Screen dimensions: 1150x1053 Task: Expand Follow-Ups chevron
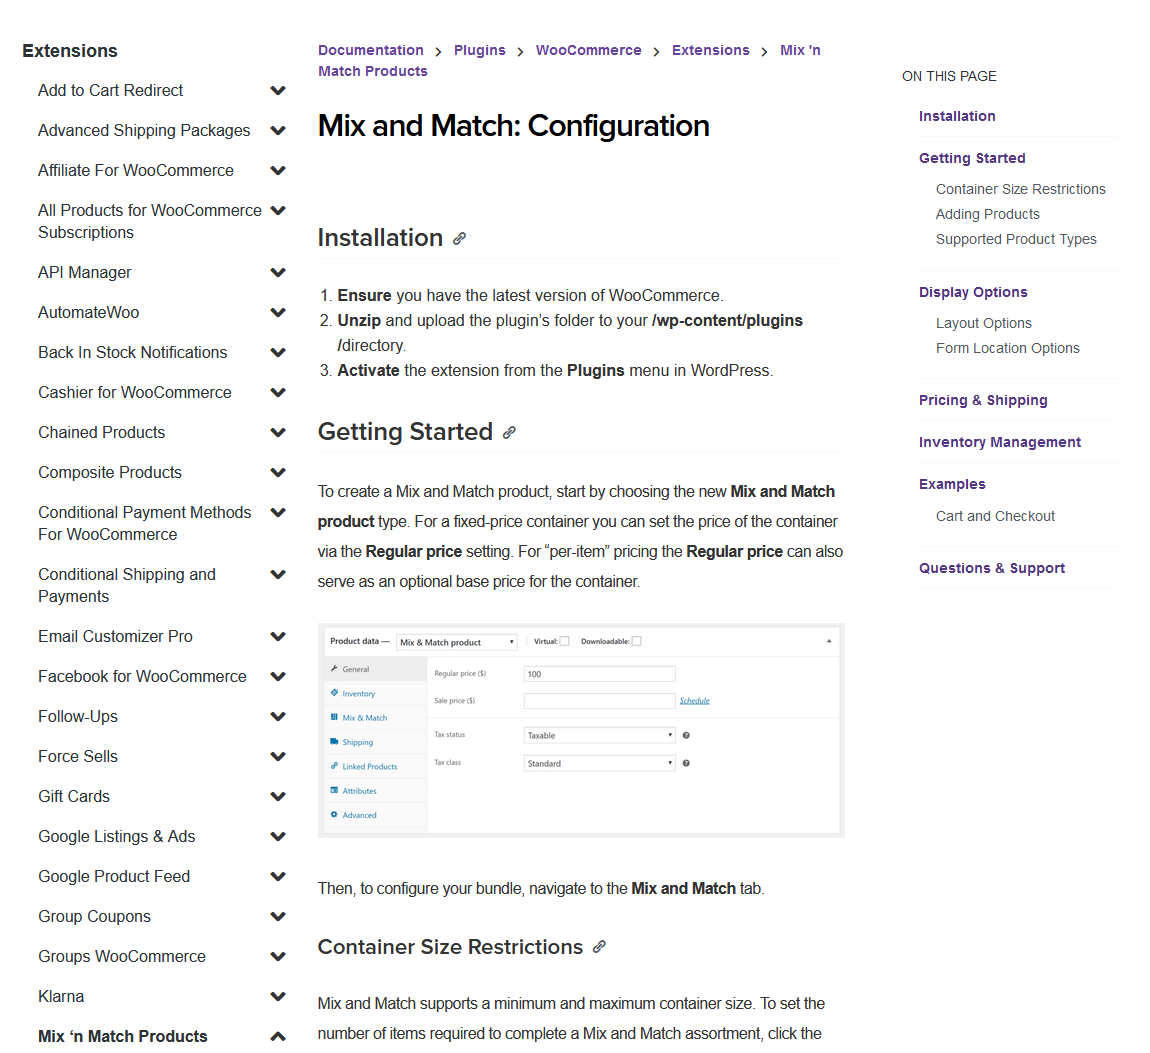(278, 716)
